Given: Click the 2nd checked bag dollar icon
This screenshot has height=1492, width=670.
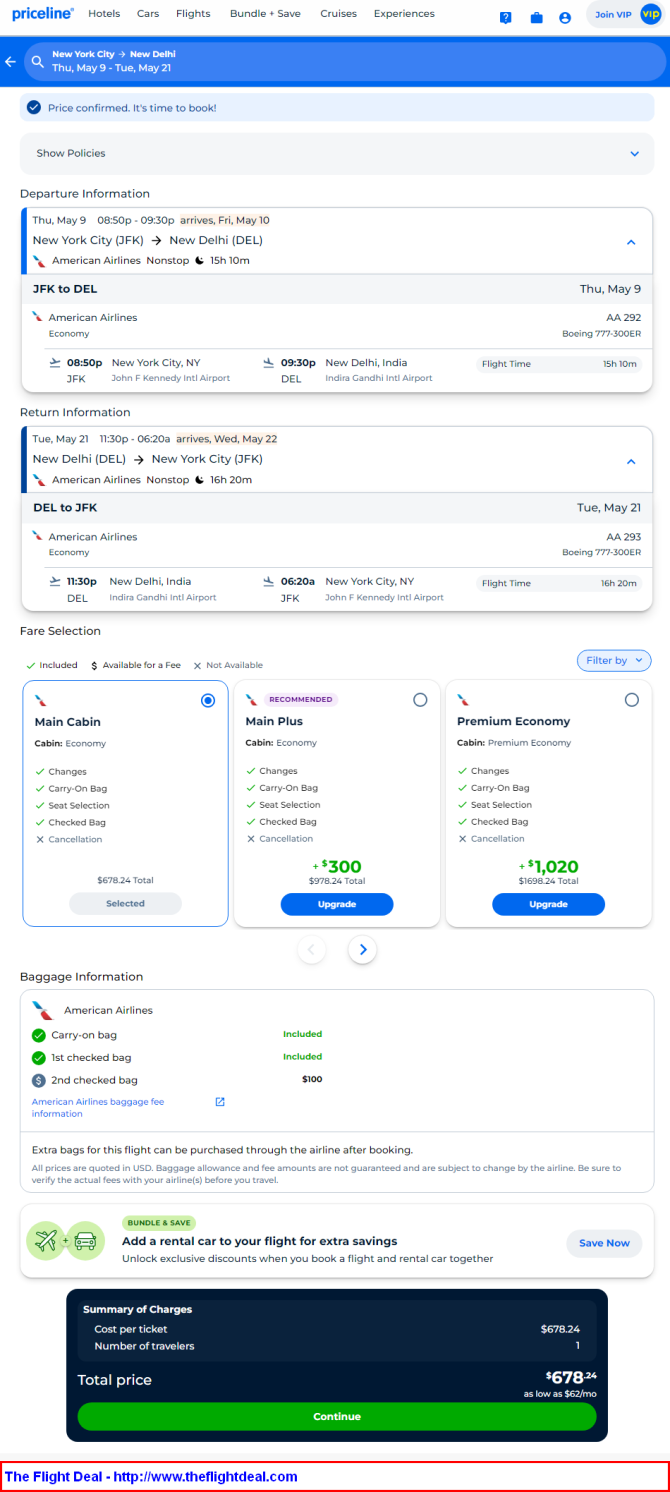Looking at the screenshot, I should [39, 1080].
